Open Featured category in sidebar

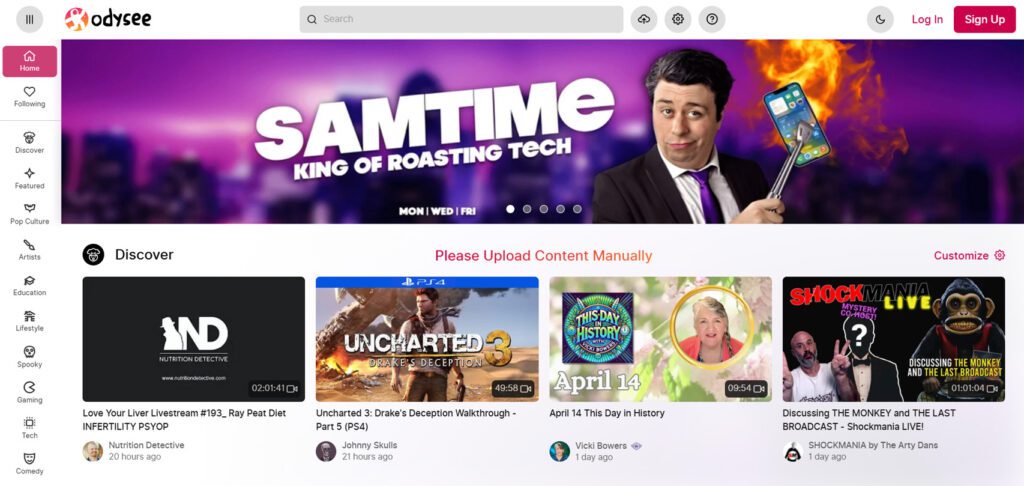[x=29, y=179]
